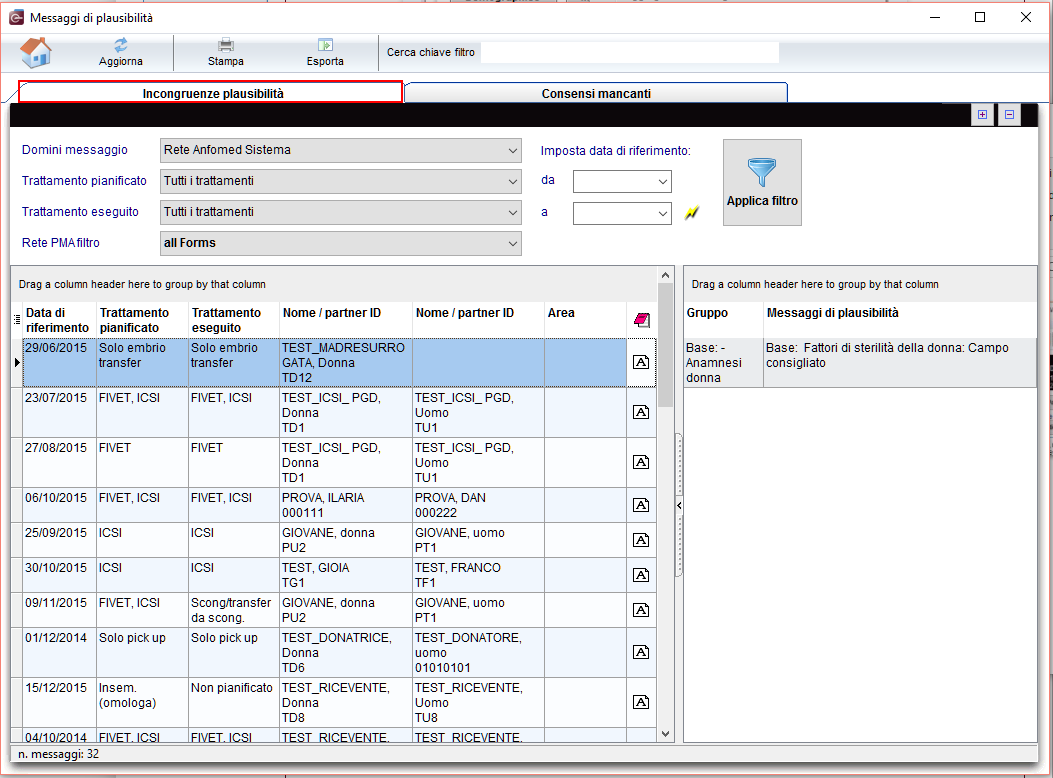Click the vertical scrollbar thumb of table
This screenshot has width=1053, height=778.
point(666,345)
